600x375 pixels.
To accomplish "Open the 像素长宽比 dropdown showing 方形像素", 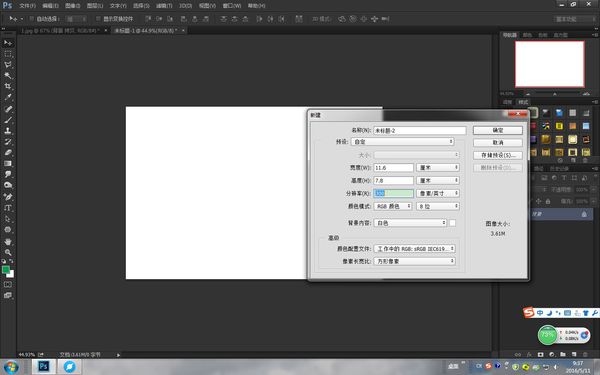I will tap(414, 261).
